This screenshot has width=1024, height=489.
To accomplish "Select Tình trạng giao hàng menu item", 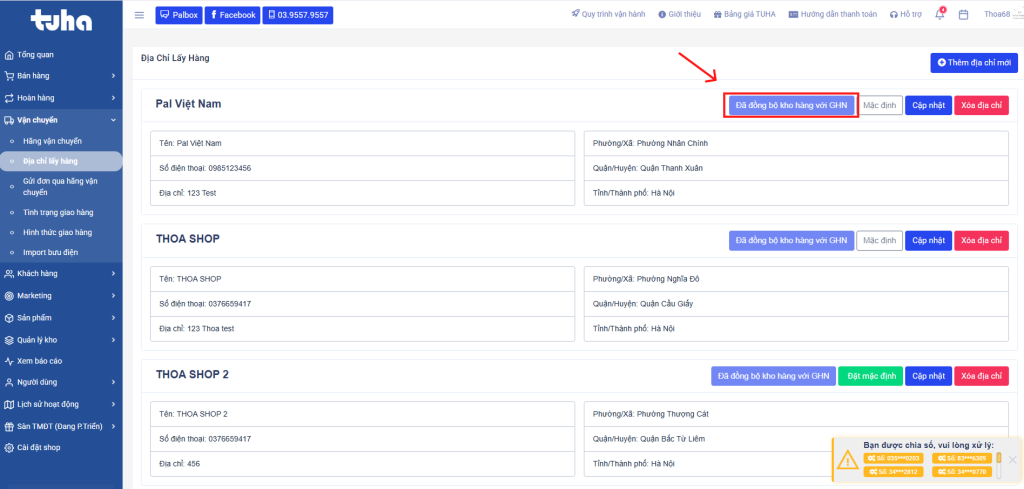I will [x=57, y=212].
